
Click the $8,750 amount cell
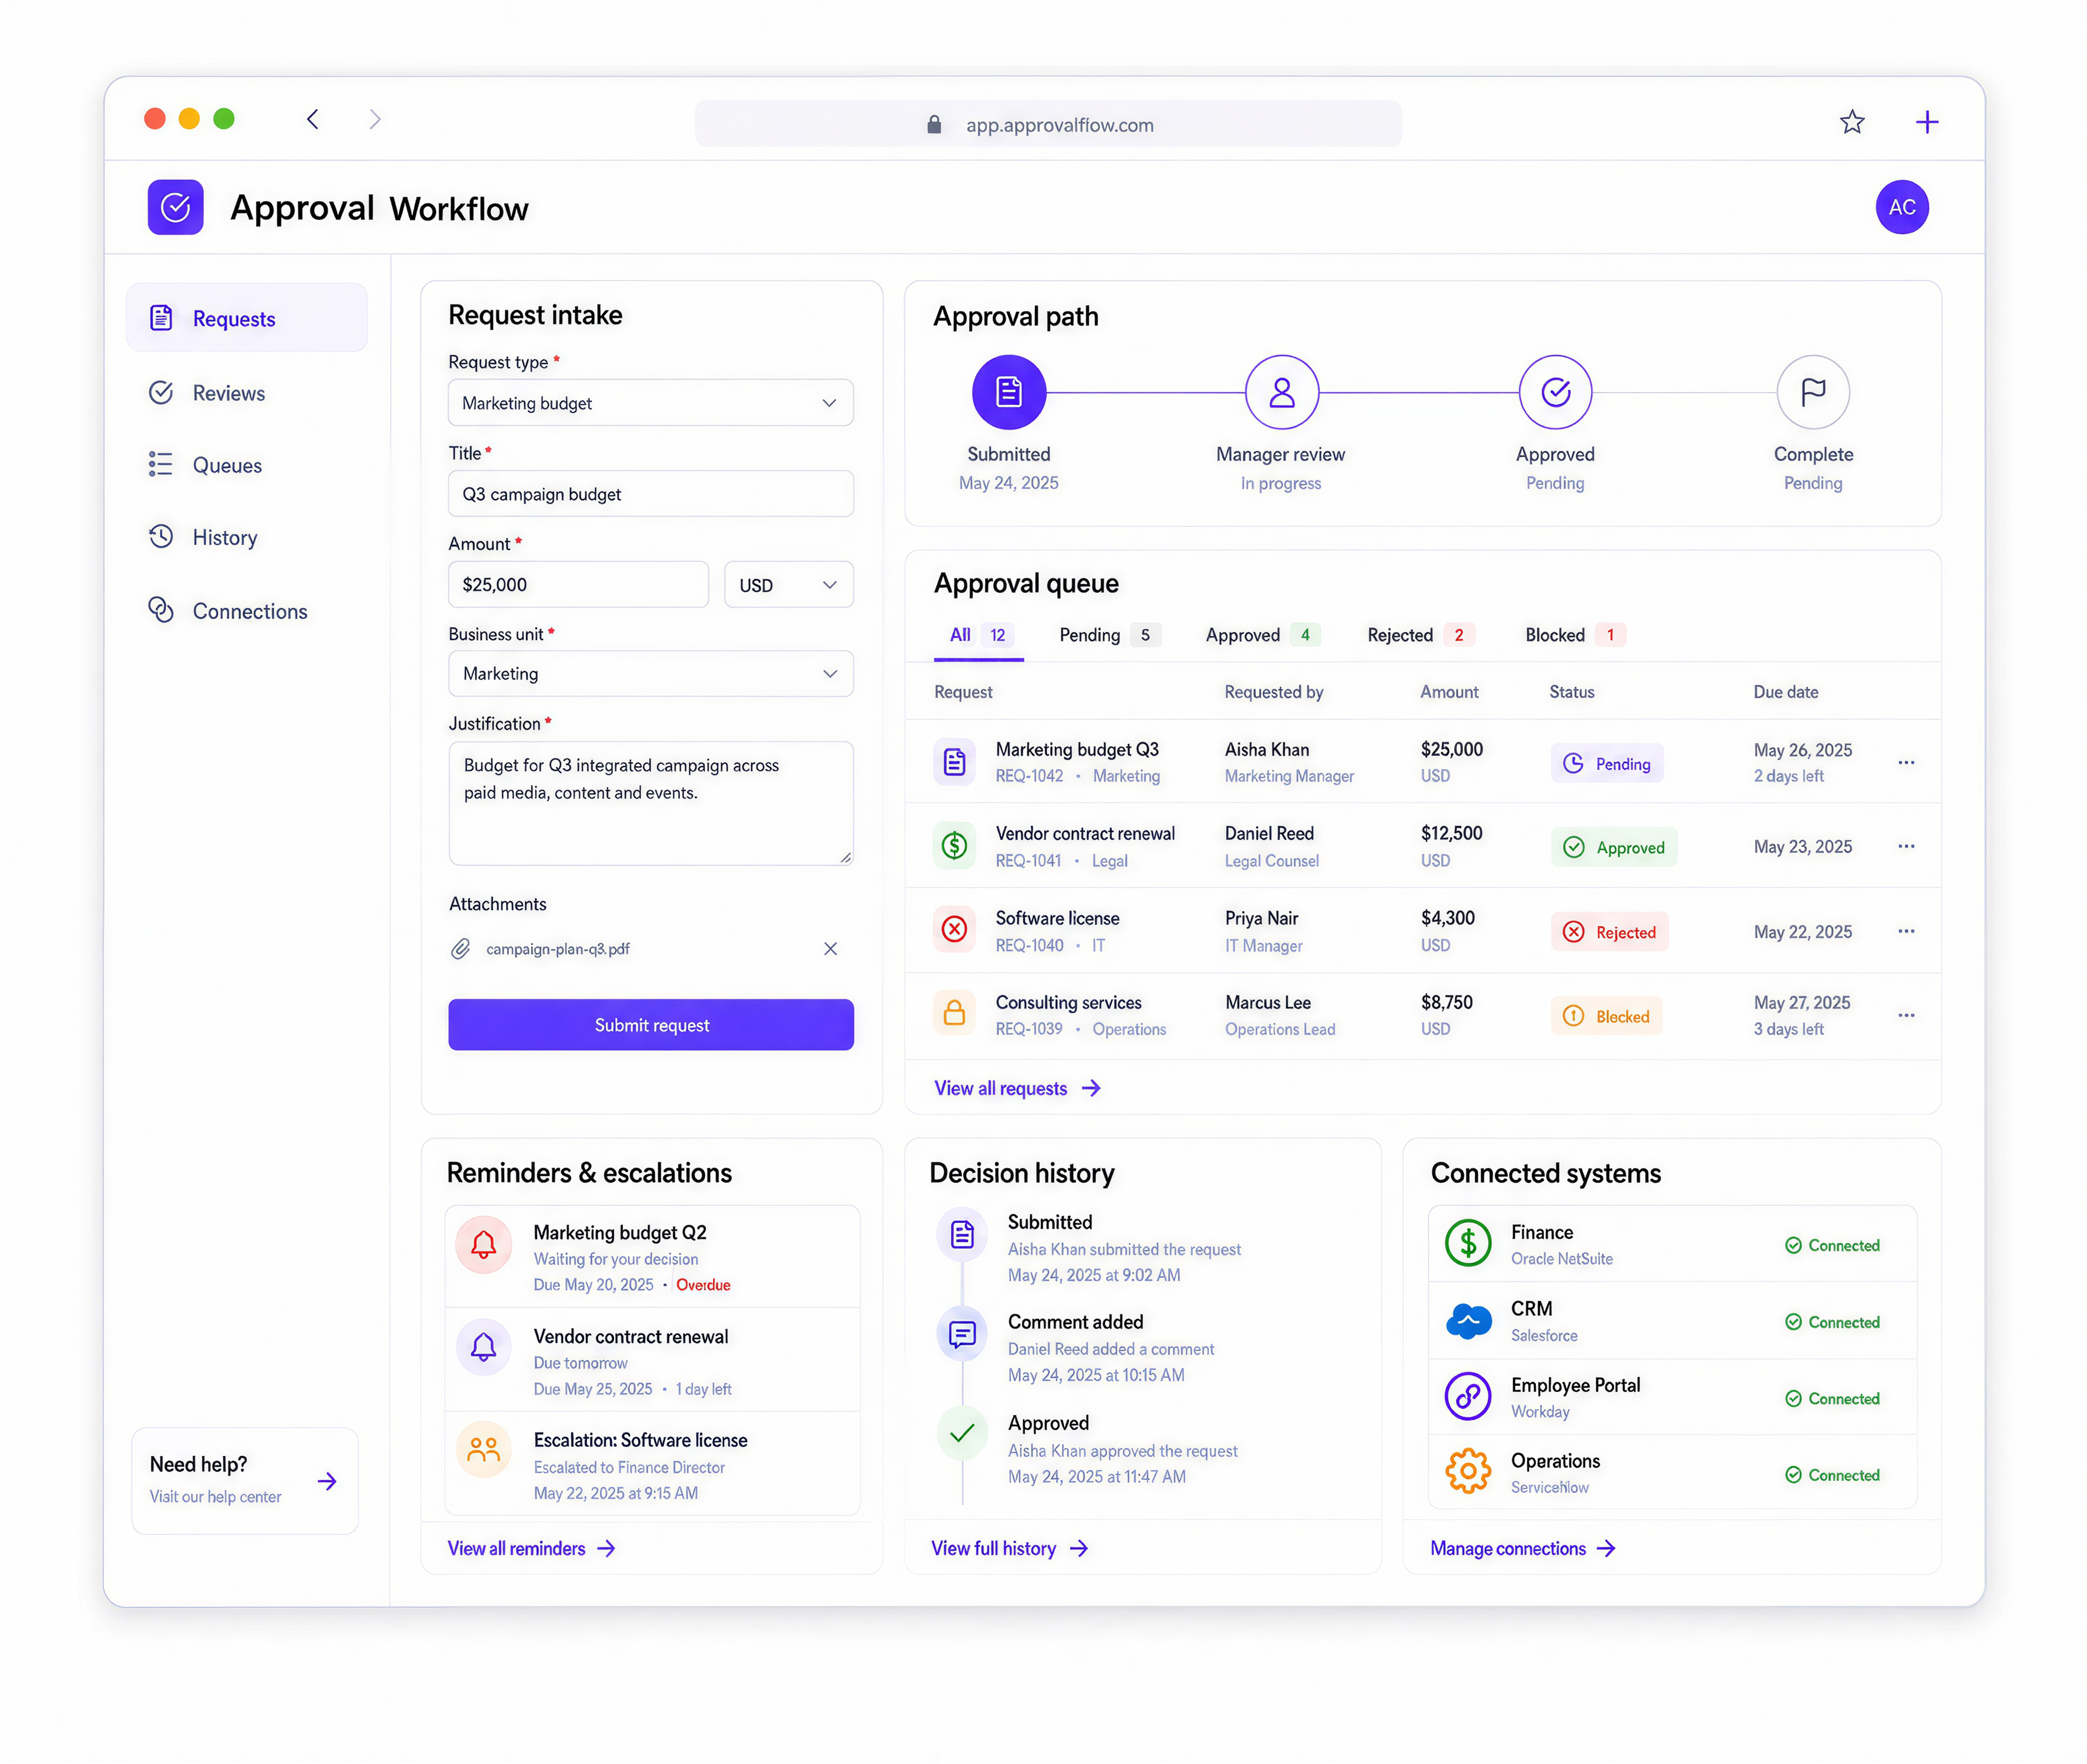(1446, 1002)
